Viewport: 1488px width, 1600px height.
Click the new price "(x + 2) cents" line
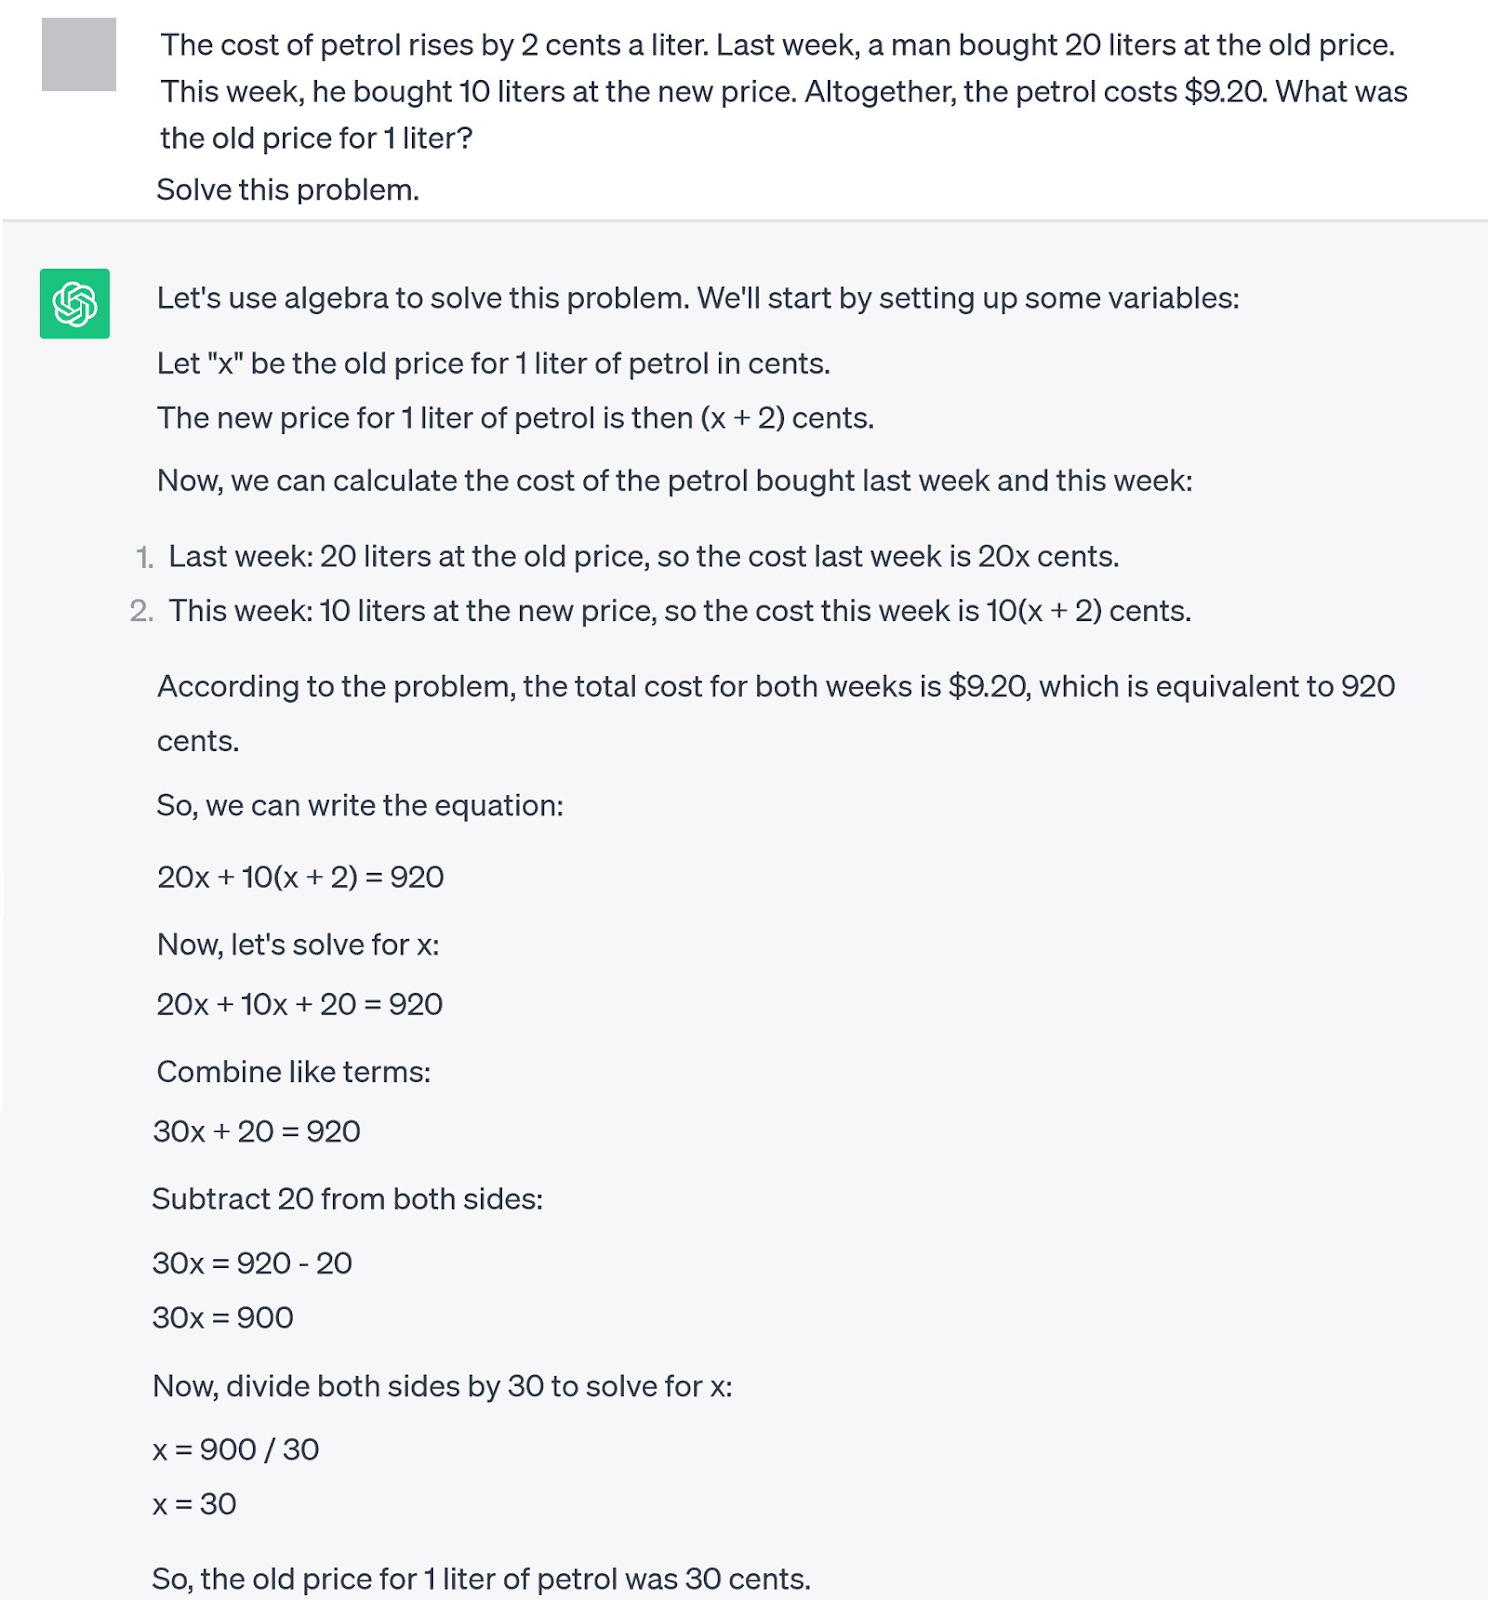pyautogui.click(x=515, y=418)
